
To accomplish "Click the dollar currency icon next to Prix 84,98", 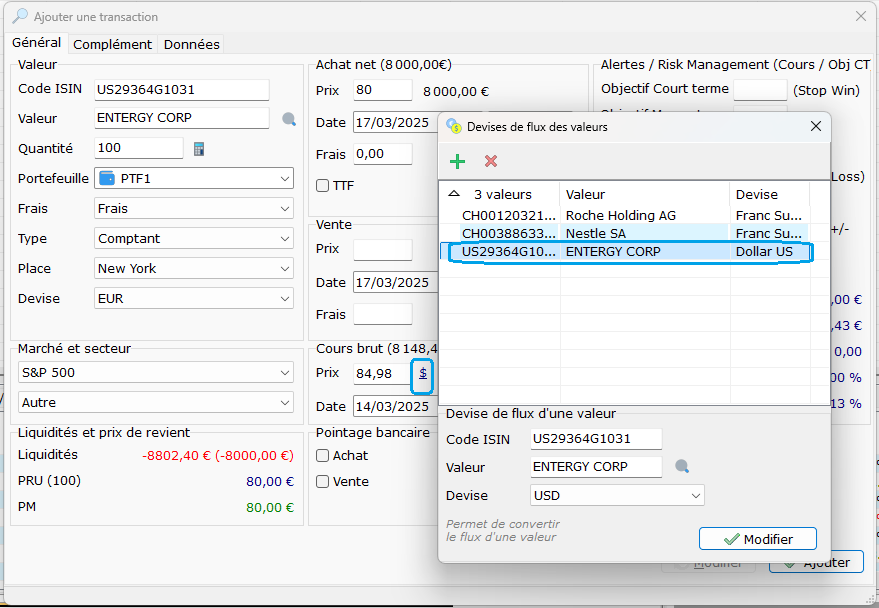I will [423, 374].
